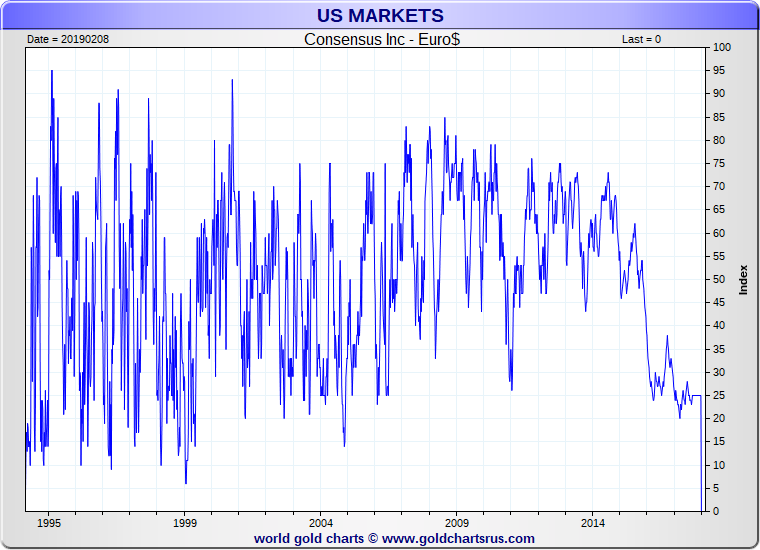Click the vertical 'Index' axis title
This screenshot has width=760, height=550.
(x=743, y=280)
